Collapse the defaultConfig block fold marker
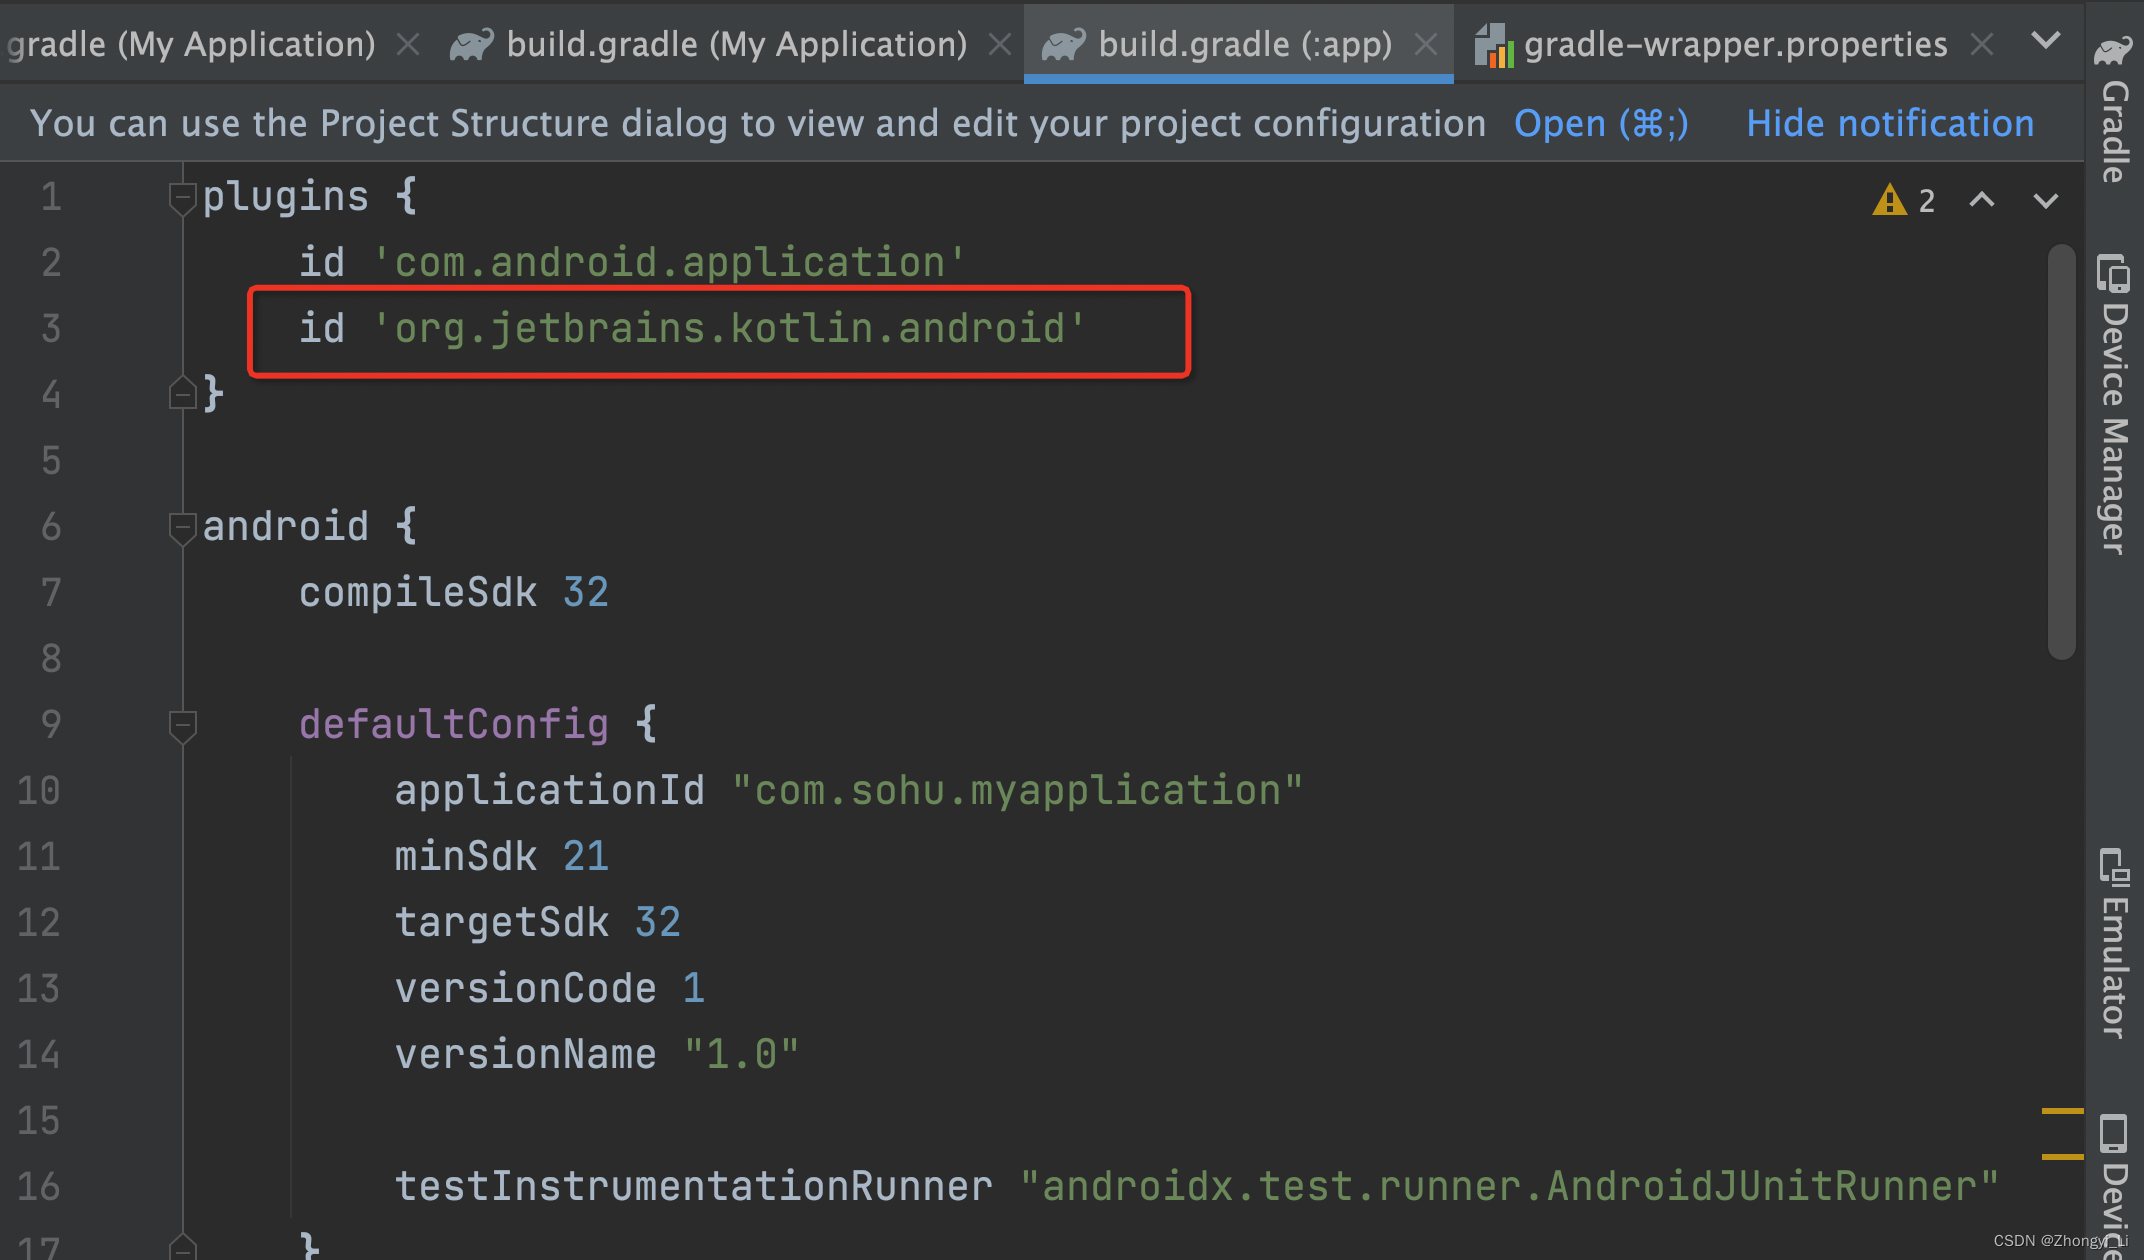Screen dimensions: 2144x1260 (182, 726)
